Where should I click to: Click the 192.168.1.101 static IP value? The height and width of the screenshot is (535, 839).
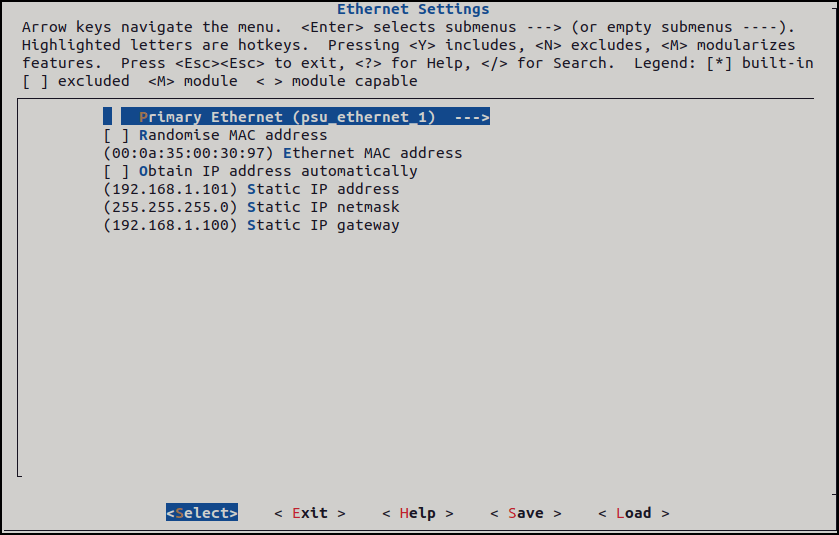[x=171, y=189]
